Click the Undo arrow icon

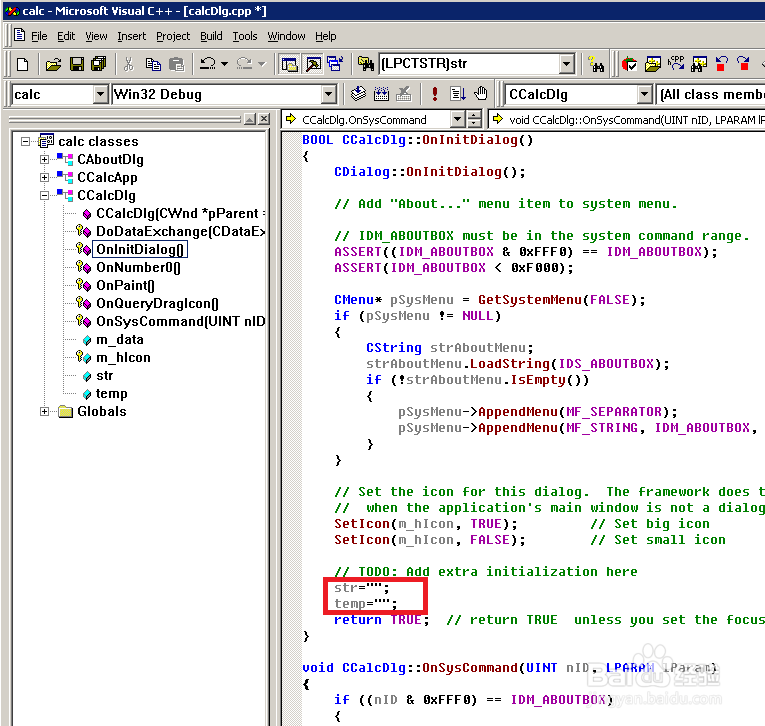[208, 64]
